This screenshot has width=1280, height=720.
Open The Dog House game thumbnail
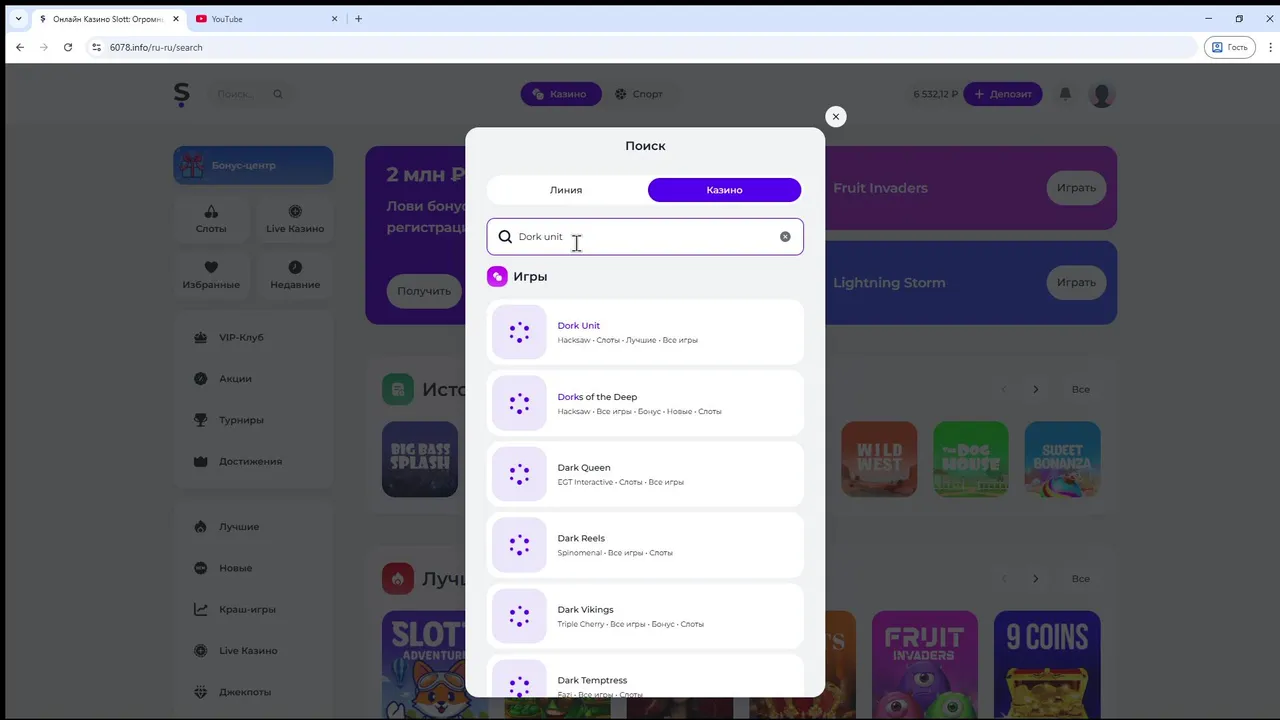click(971, 459)
